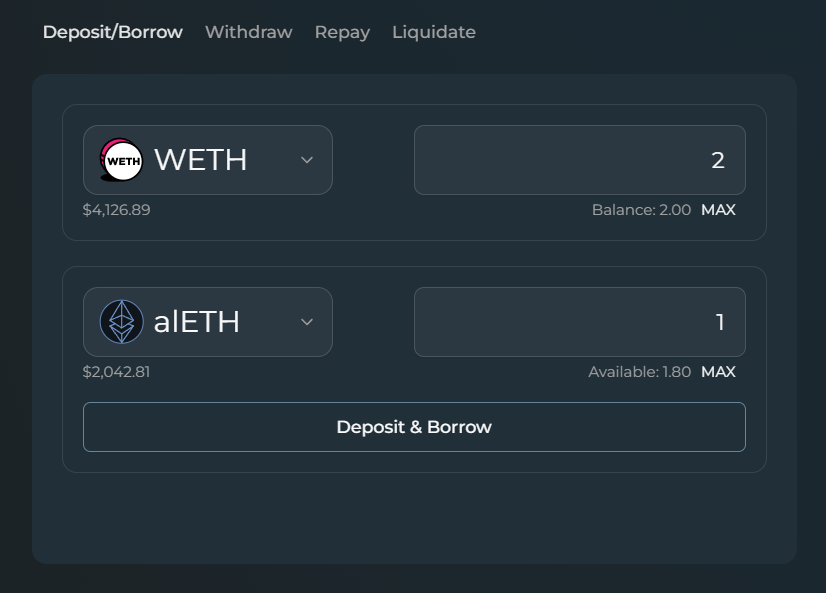This screenshot has height=593, width=826.
Task: Click the alETH Ethereum diamond logo
Action: pos(122,322)
